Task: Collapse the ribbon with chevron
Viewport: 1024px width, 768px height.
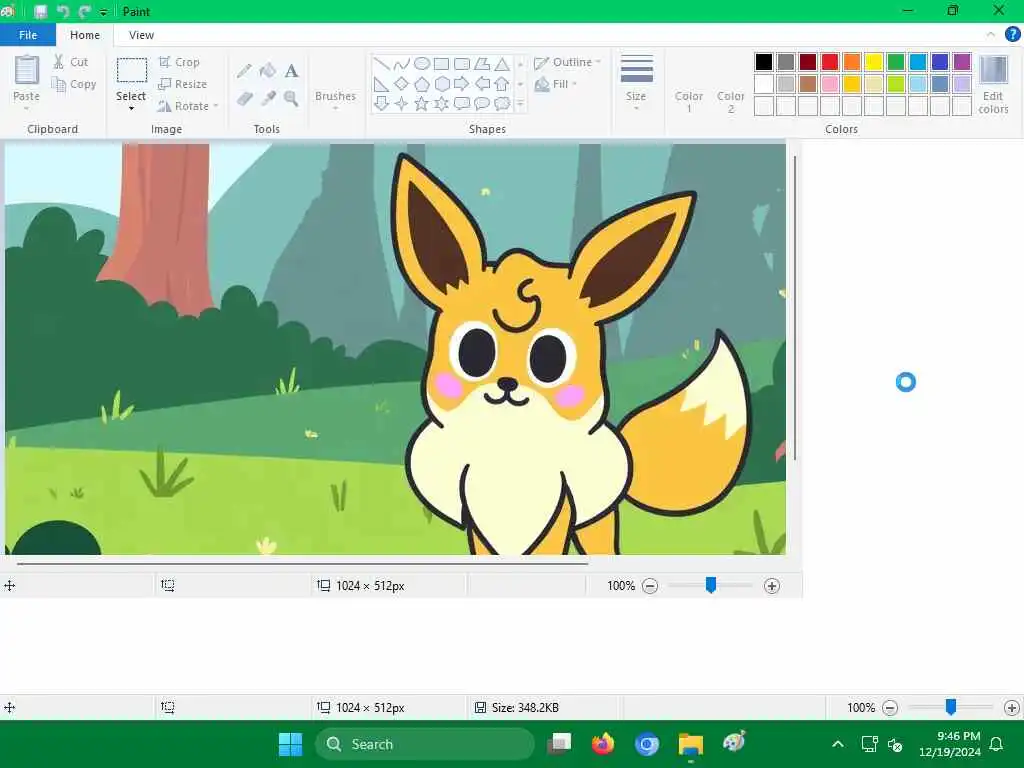Action: coord(991,34)
